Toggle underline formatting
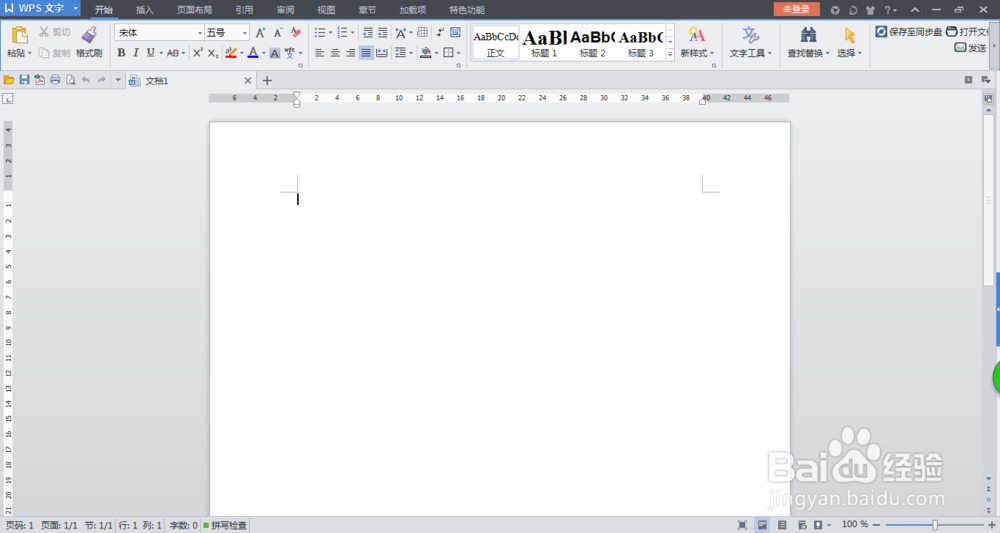1000x533 pixels. [151, 53]
